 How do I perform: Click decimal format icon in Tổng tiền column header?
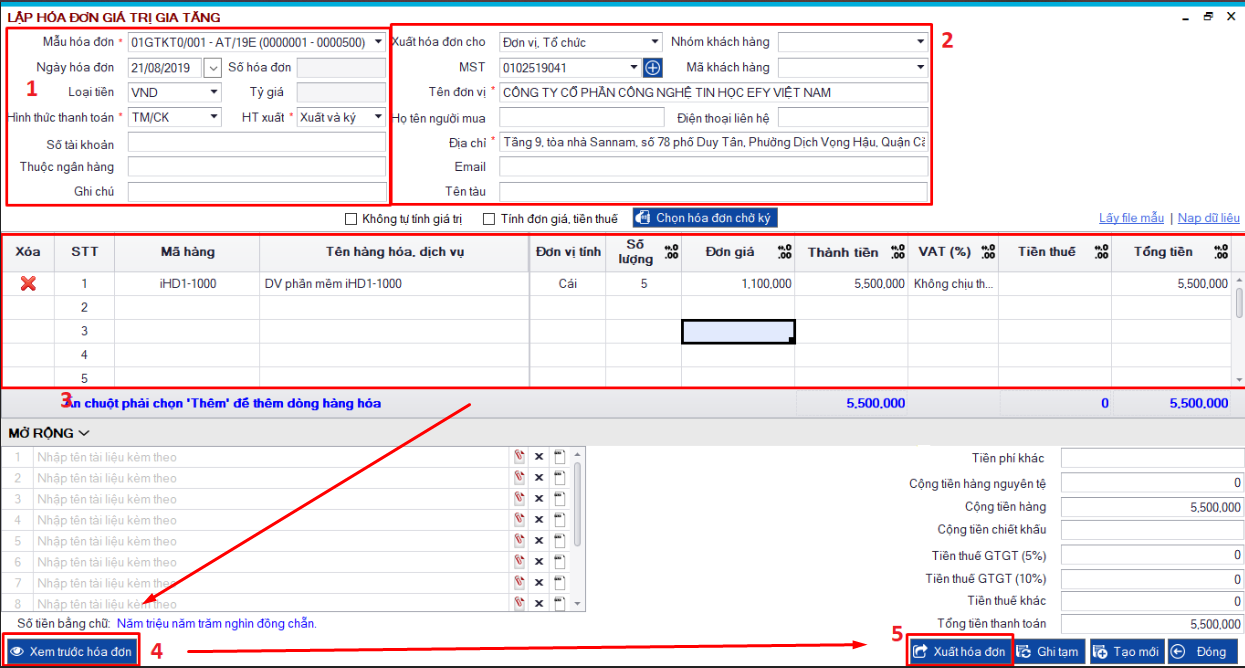[1221, 252]
